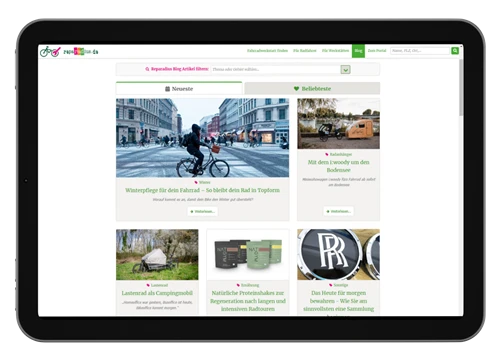Open the RR emblem article image

pos(338,255)
